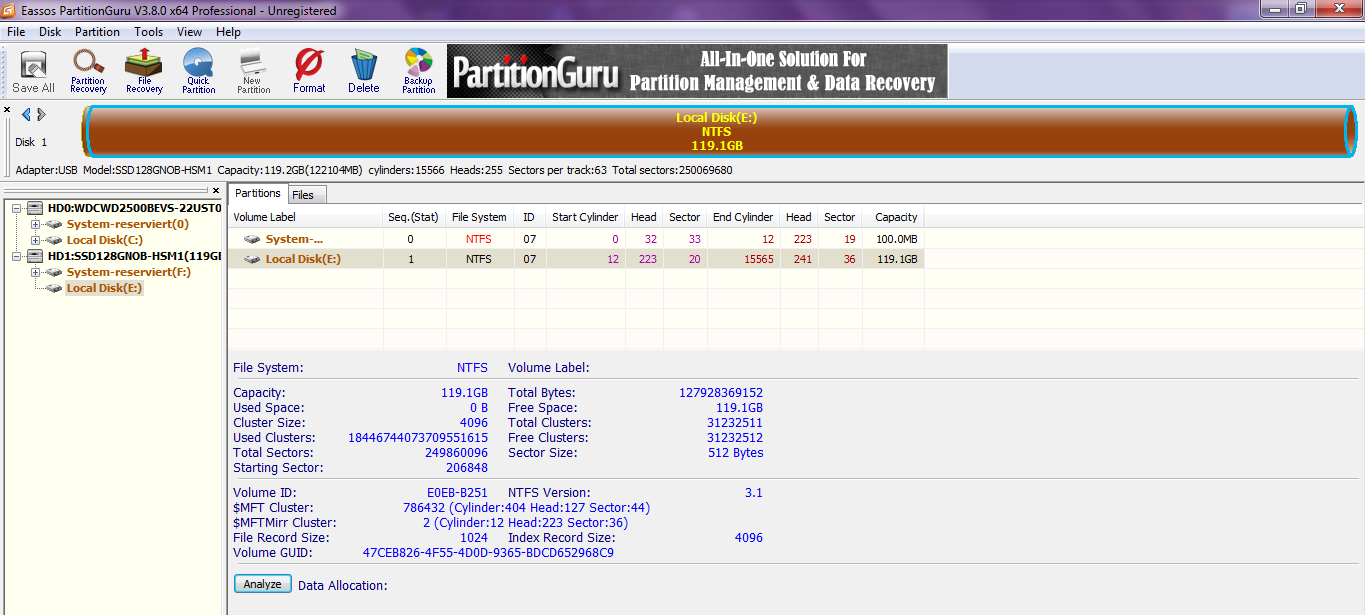Click the Capacity column header
1365x615 pixels.
click(893, 217)
